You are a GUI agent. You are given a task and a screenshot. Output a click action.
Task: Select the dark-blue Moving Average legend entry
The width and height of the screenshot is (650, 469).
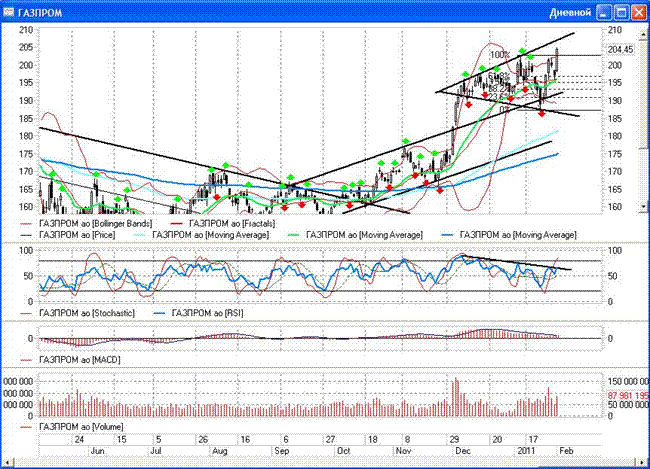(x=509, y=235)
